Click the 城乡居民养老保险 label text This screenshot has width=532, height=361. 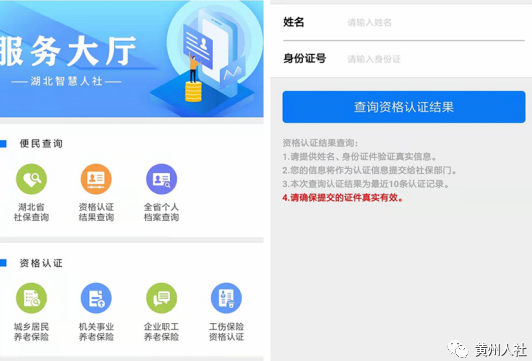(x=31, y=331)
